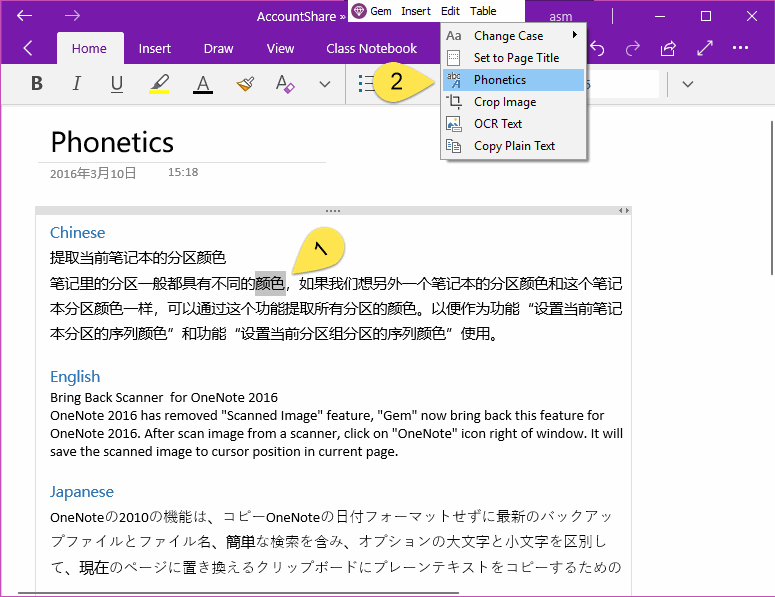The width and height of the screenshot is (775, 597).
Task: Select Phonetics from the Edit menu
Action: [514, 80]
